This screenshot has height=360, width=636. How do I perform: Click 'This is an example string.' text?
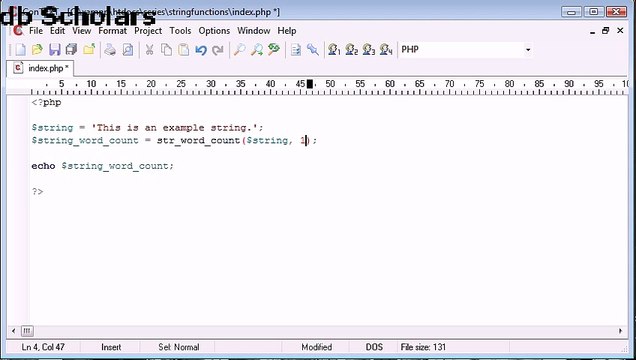pyautogui.click(x=174, y=128)
